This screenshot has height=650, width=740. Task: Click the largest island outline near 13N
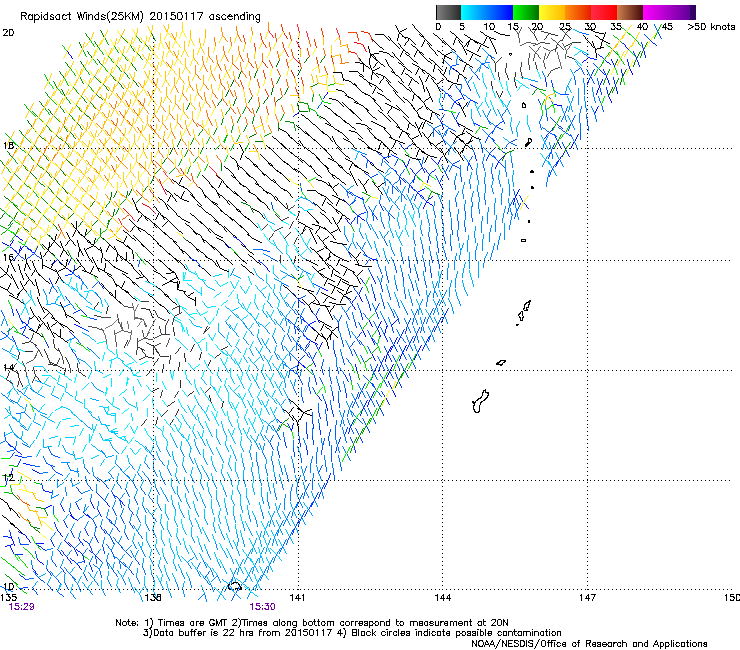pyautogui.click(x=480, y=401)
